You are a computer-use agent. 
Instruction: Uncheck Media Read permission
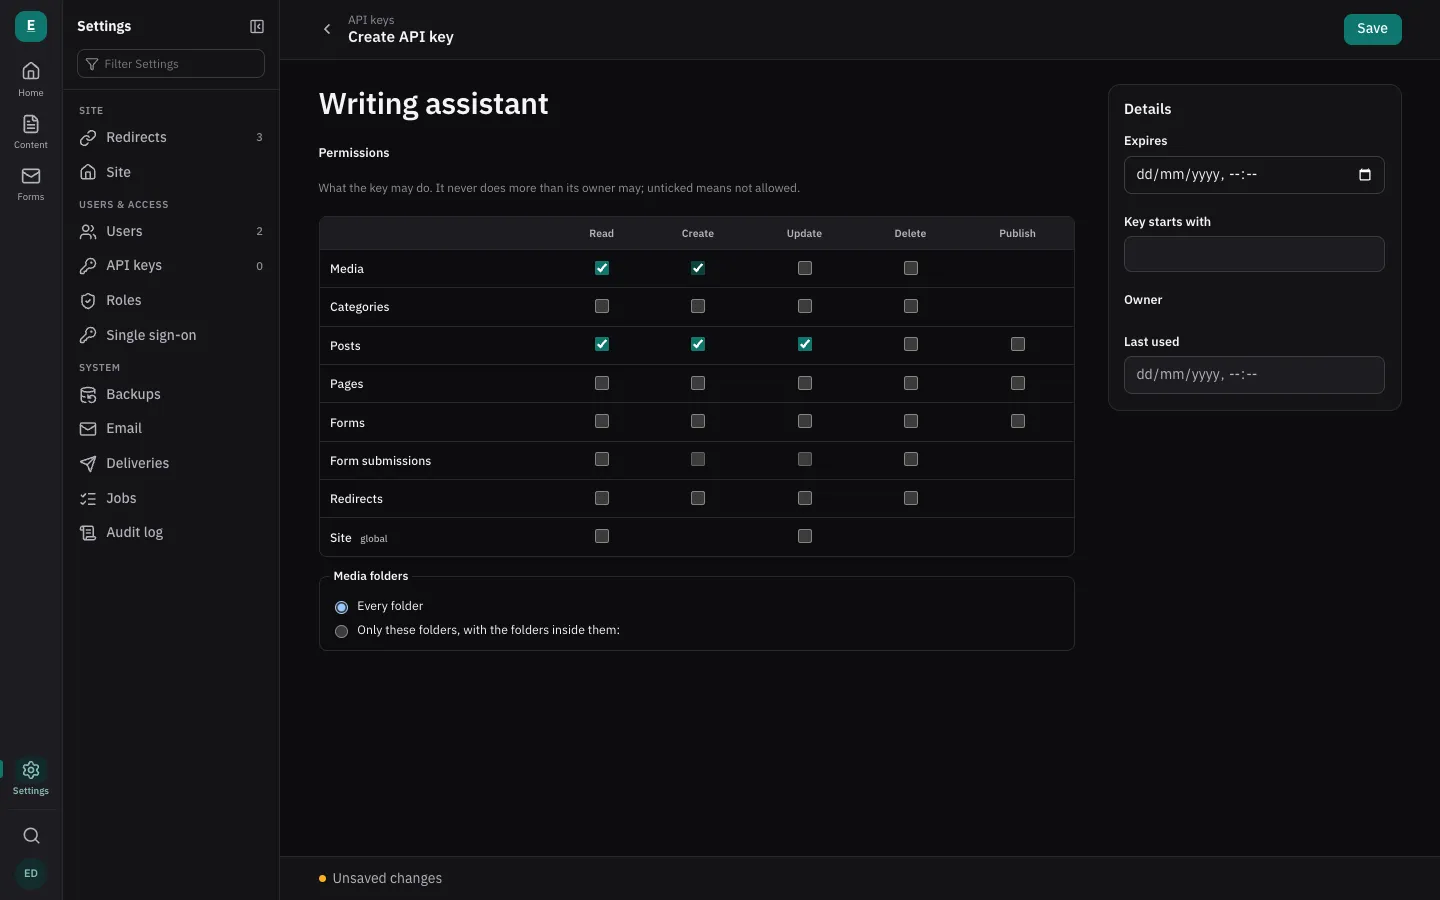click(x=602, y=268)
